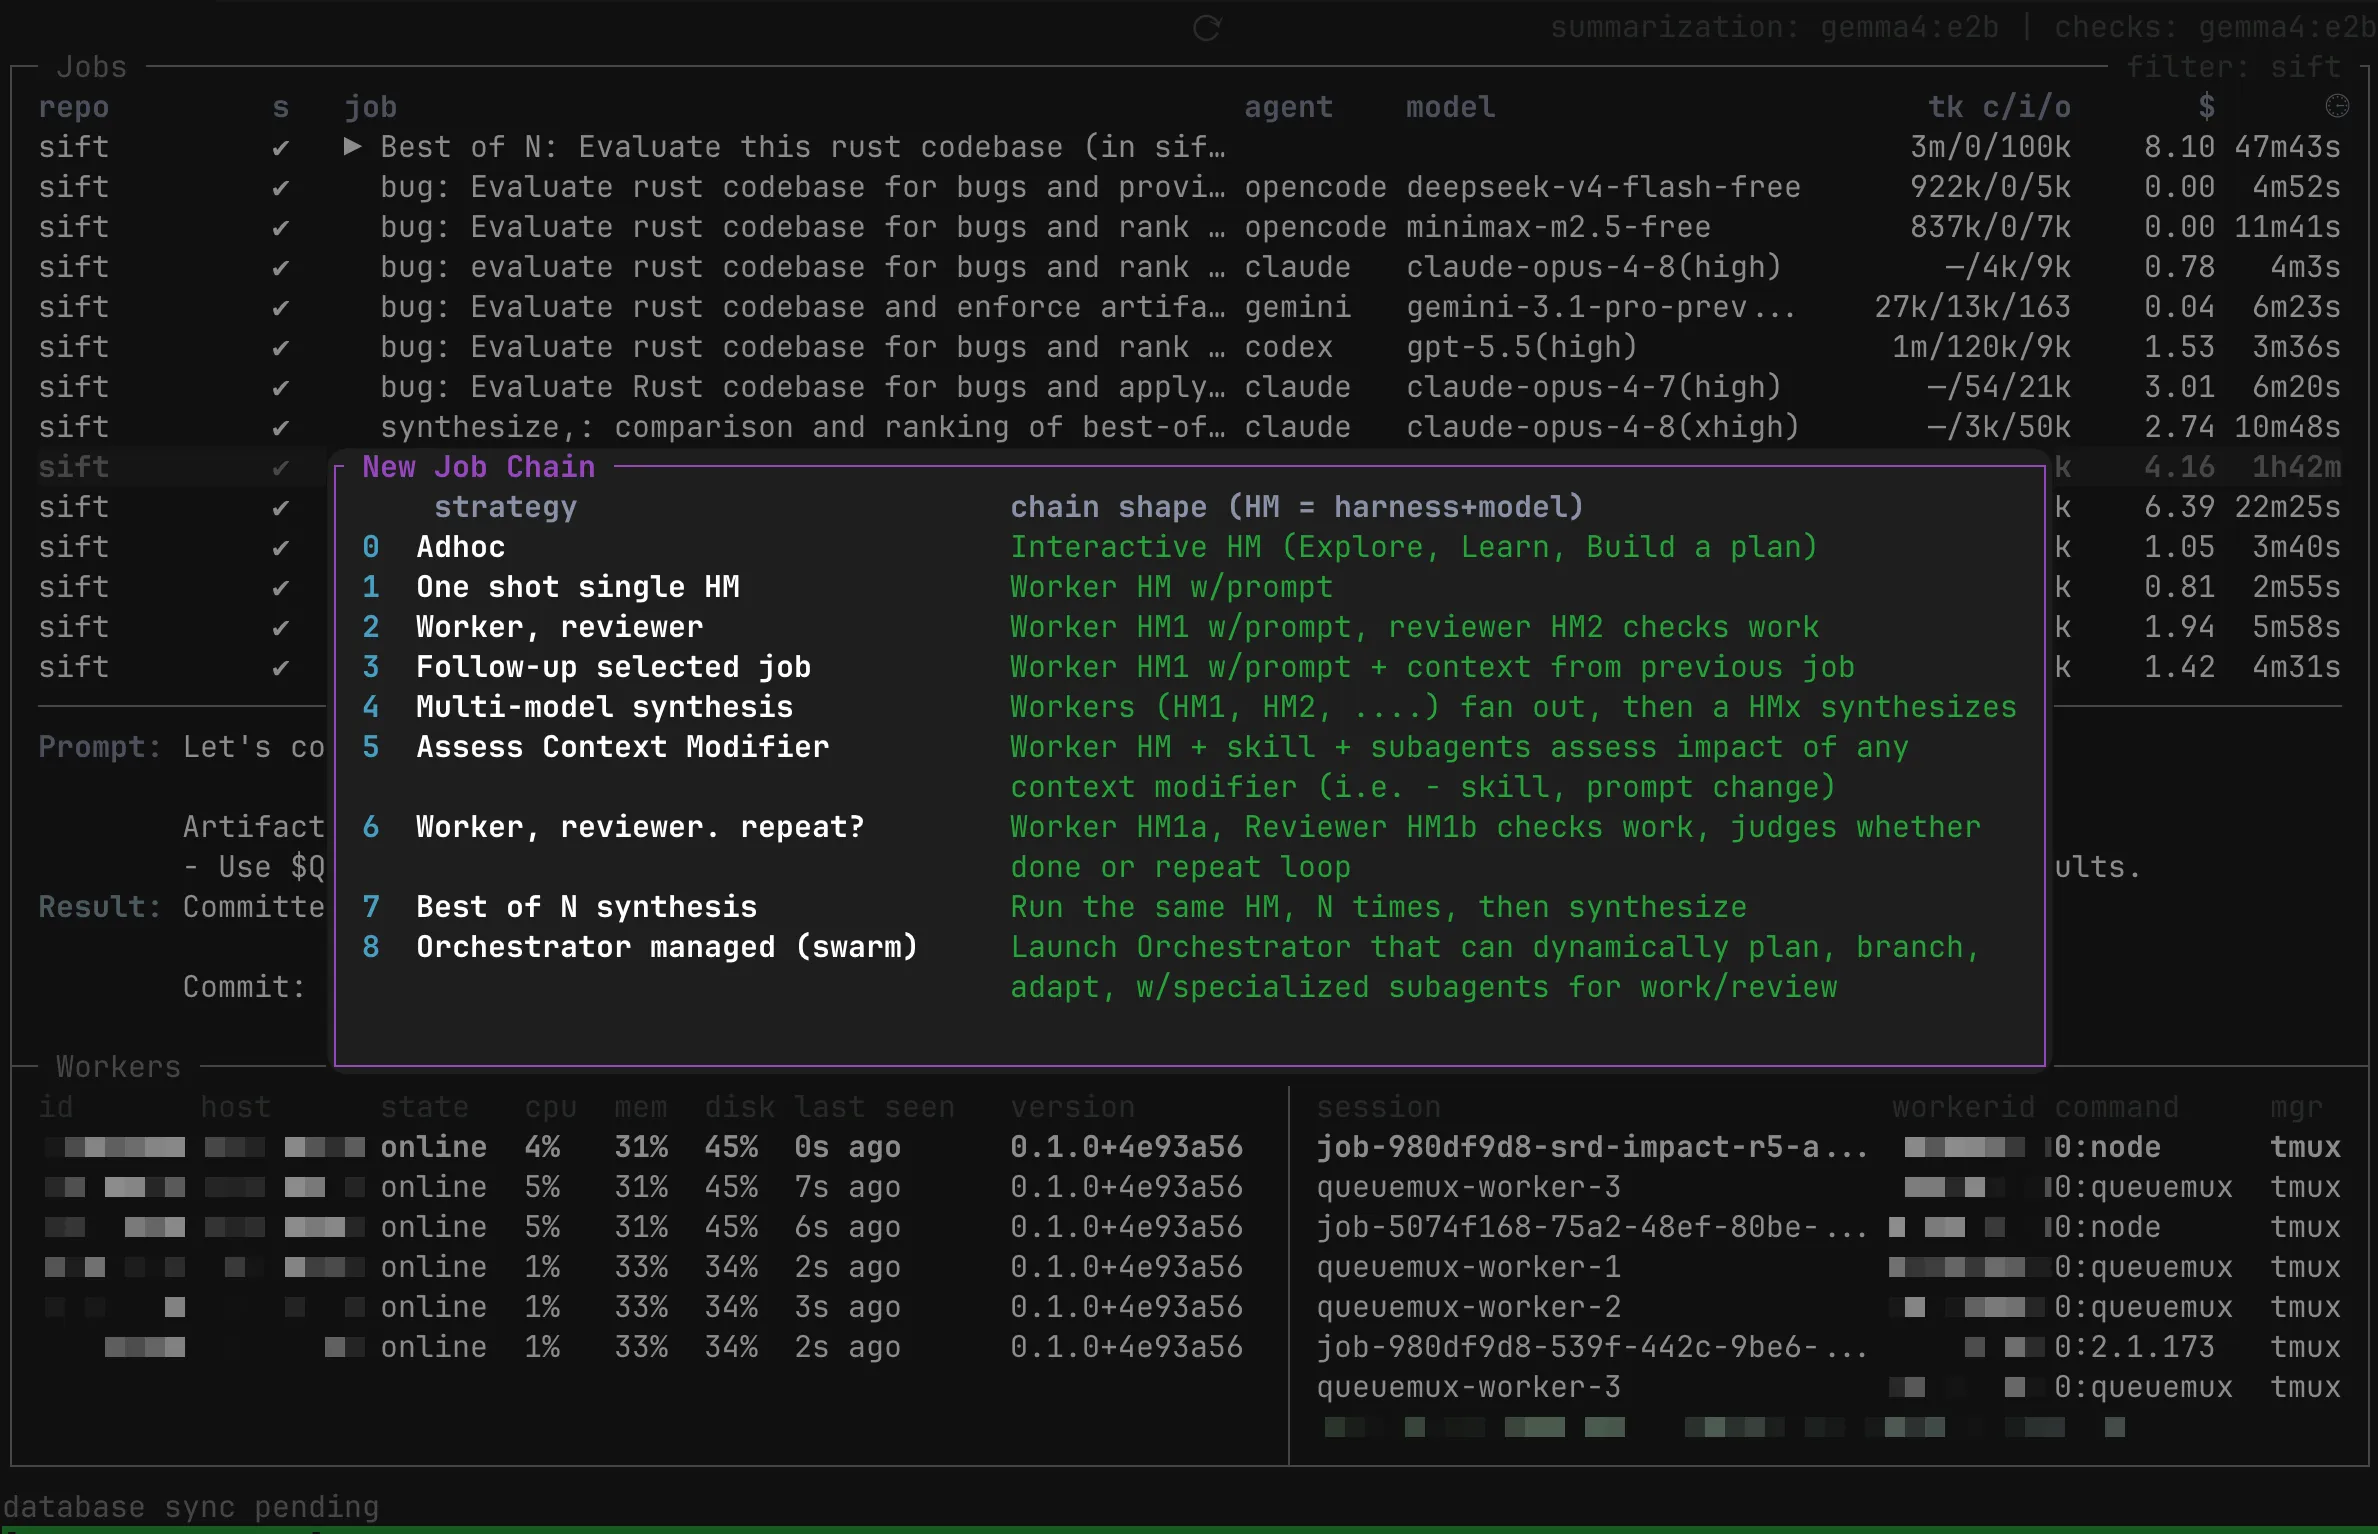Click checks: gemma4:e2b status text

(2215, 27)
